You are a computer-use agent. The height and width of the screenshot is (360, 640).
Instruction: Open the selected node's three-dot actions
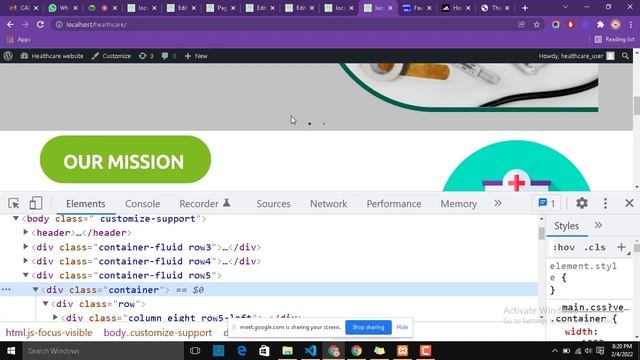click(6, 289)
